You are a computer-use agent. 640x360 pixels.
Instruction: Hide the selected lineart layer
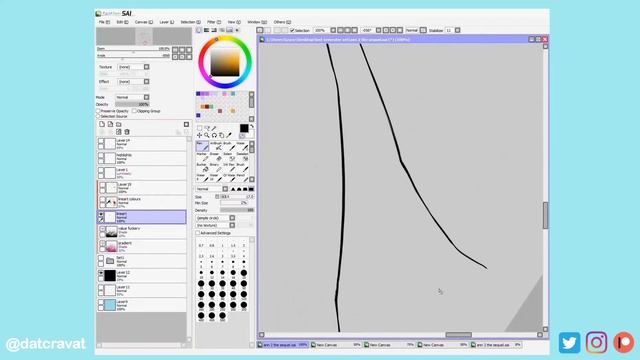coord(101,214)
